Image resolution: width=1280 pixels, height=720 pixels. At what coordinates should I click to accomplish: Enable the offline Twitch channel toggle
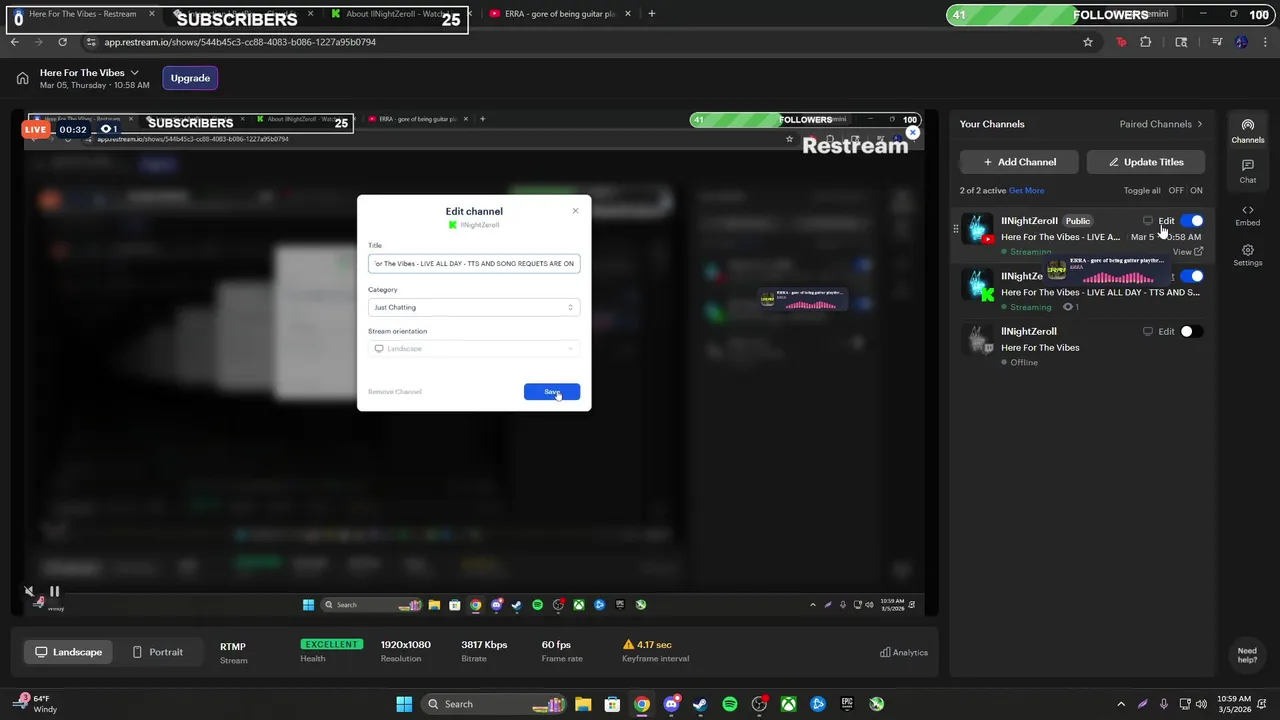(1192, 332)
